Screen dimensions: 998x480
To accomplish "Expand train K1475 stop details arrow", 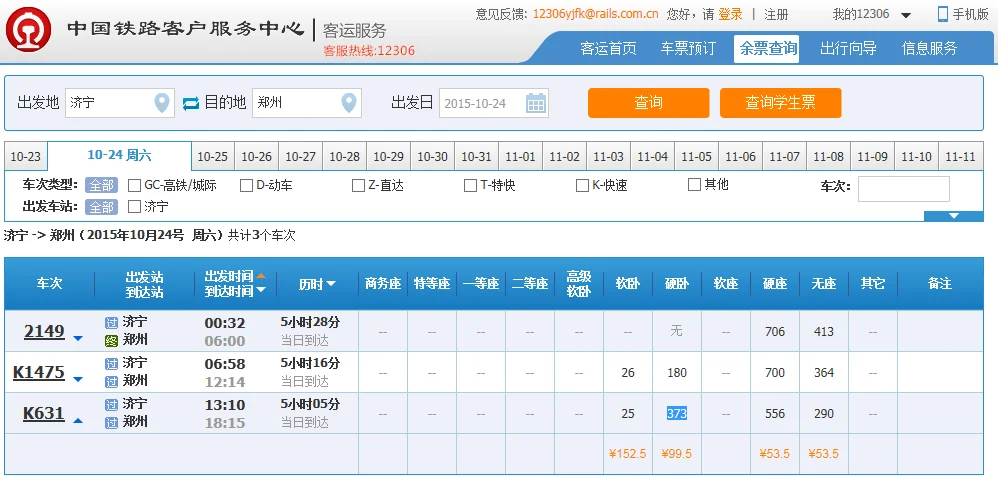I will coord(78,380).
